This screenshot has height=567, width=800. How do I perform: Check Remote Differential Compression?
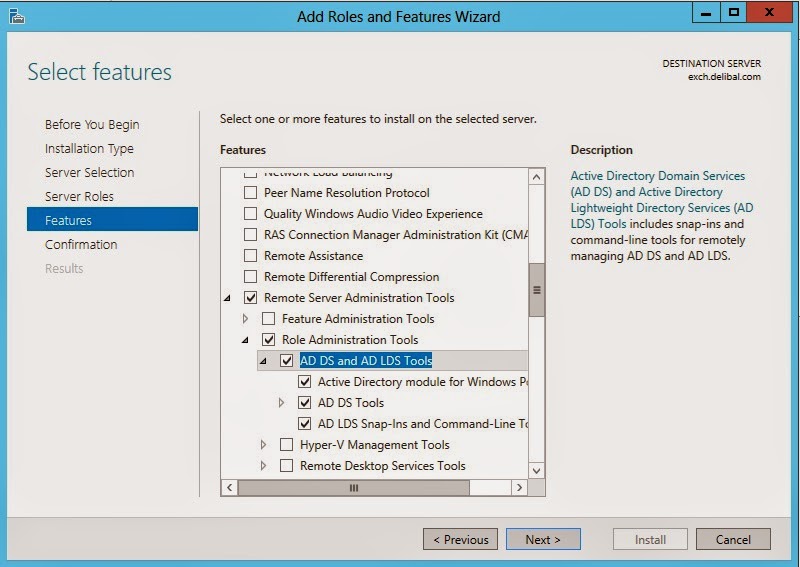(x=251, y=277)
